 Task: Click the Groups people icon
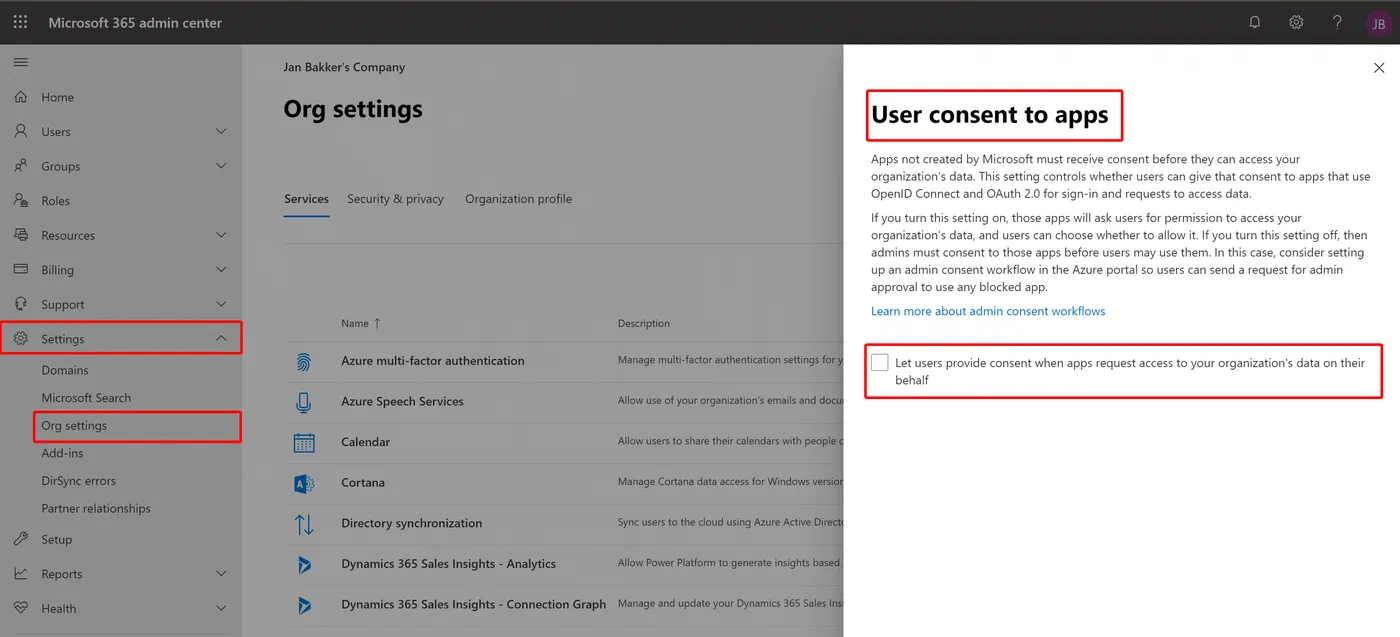pos(21,166)
